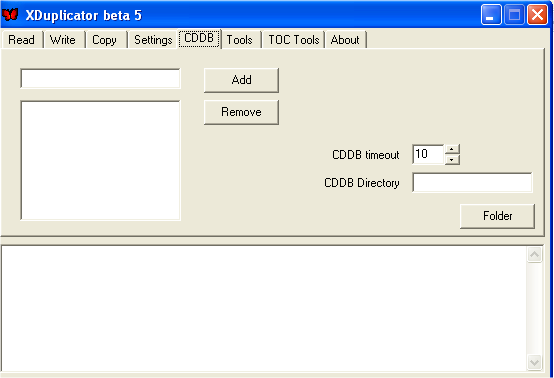The width and height of the screenshot is (554, 378).
Task: Click the Add button
Action: tap(241, 80)
